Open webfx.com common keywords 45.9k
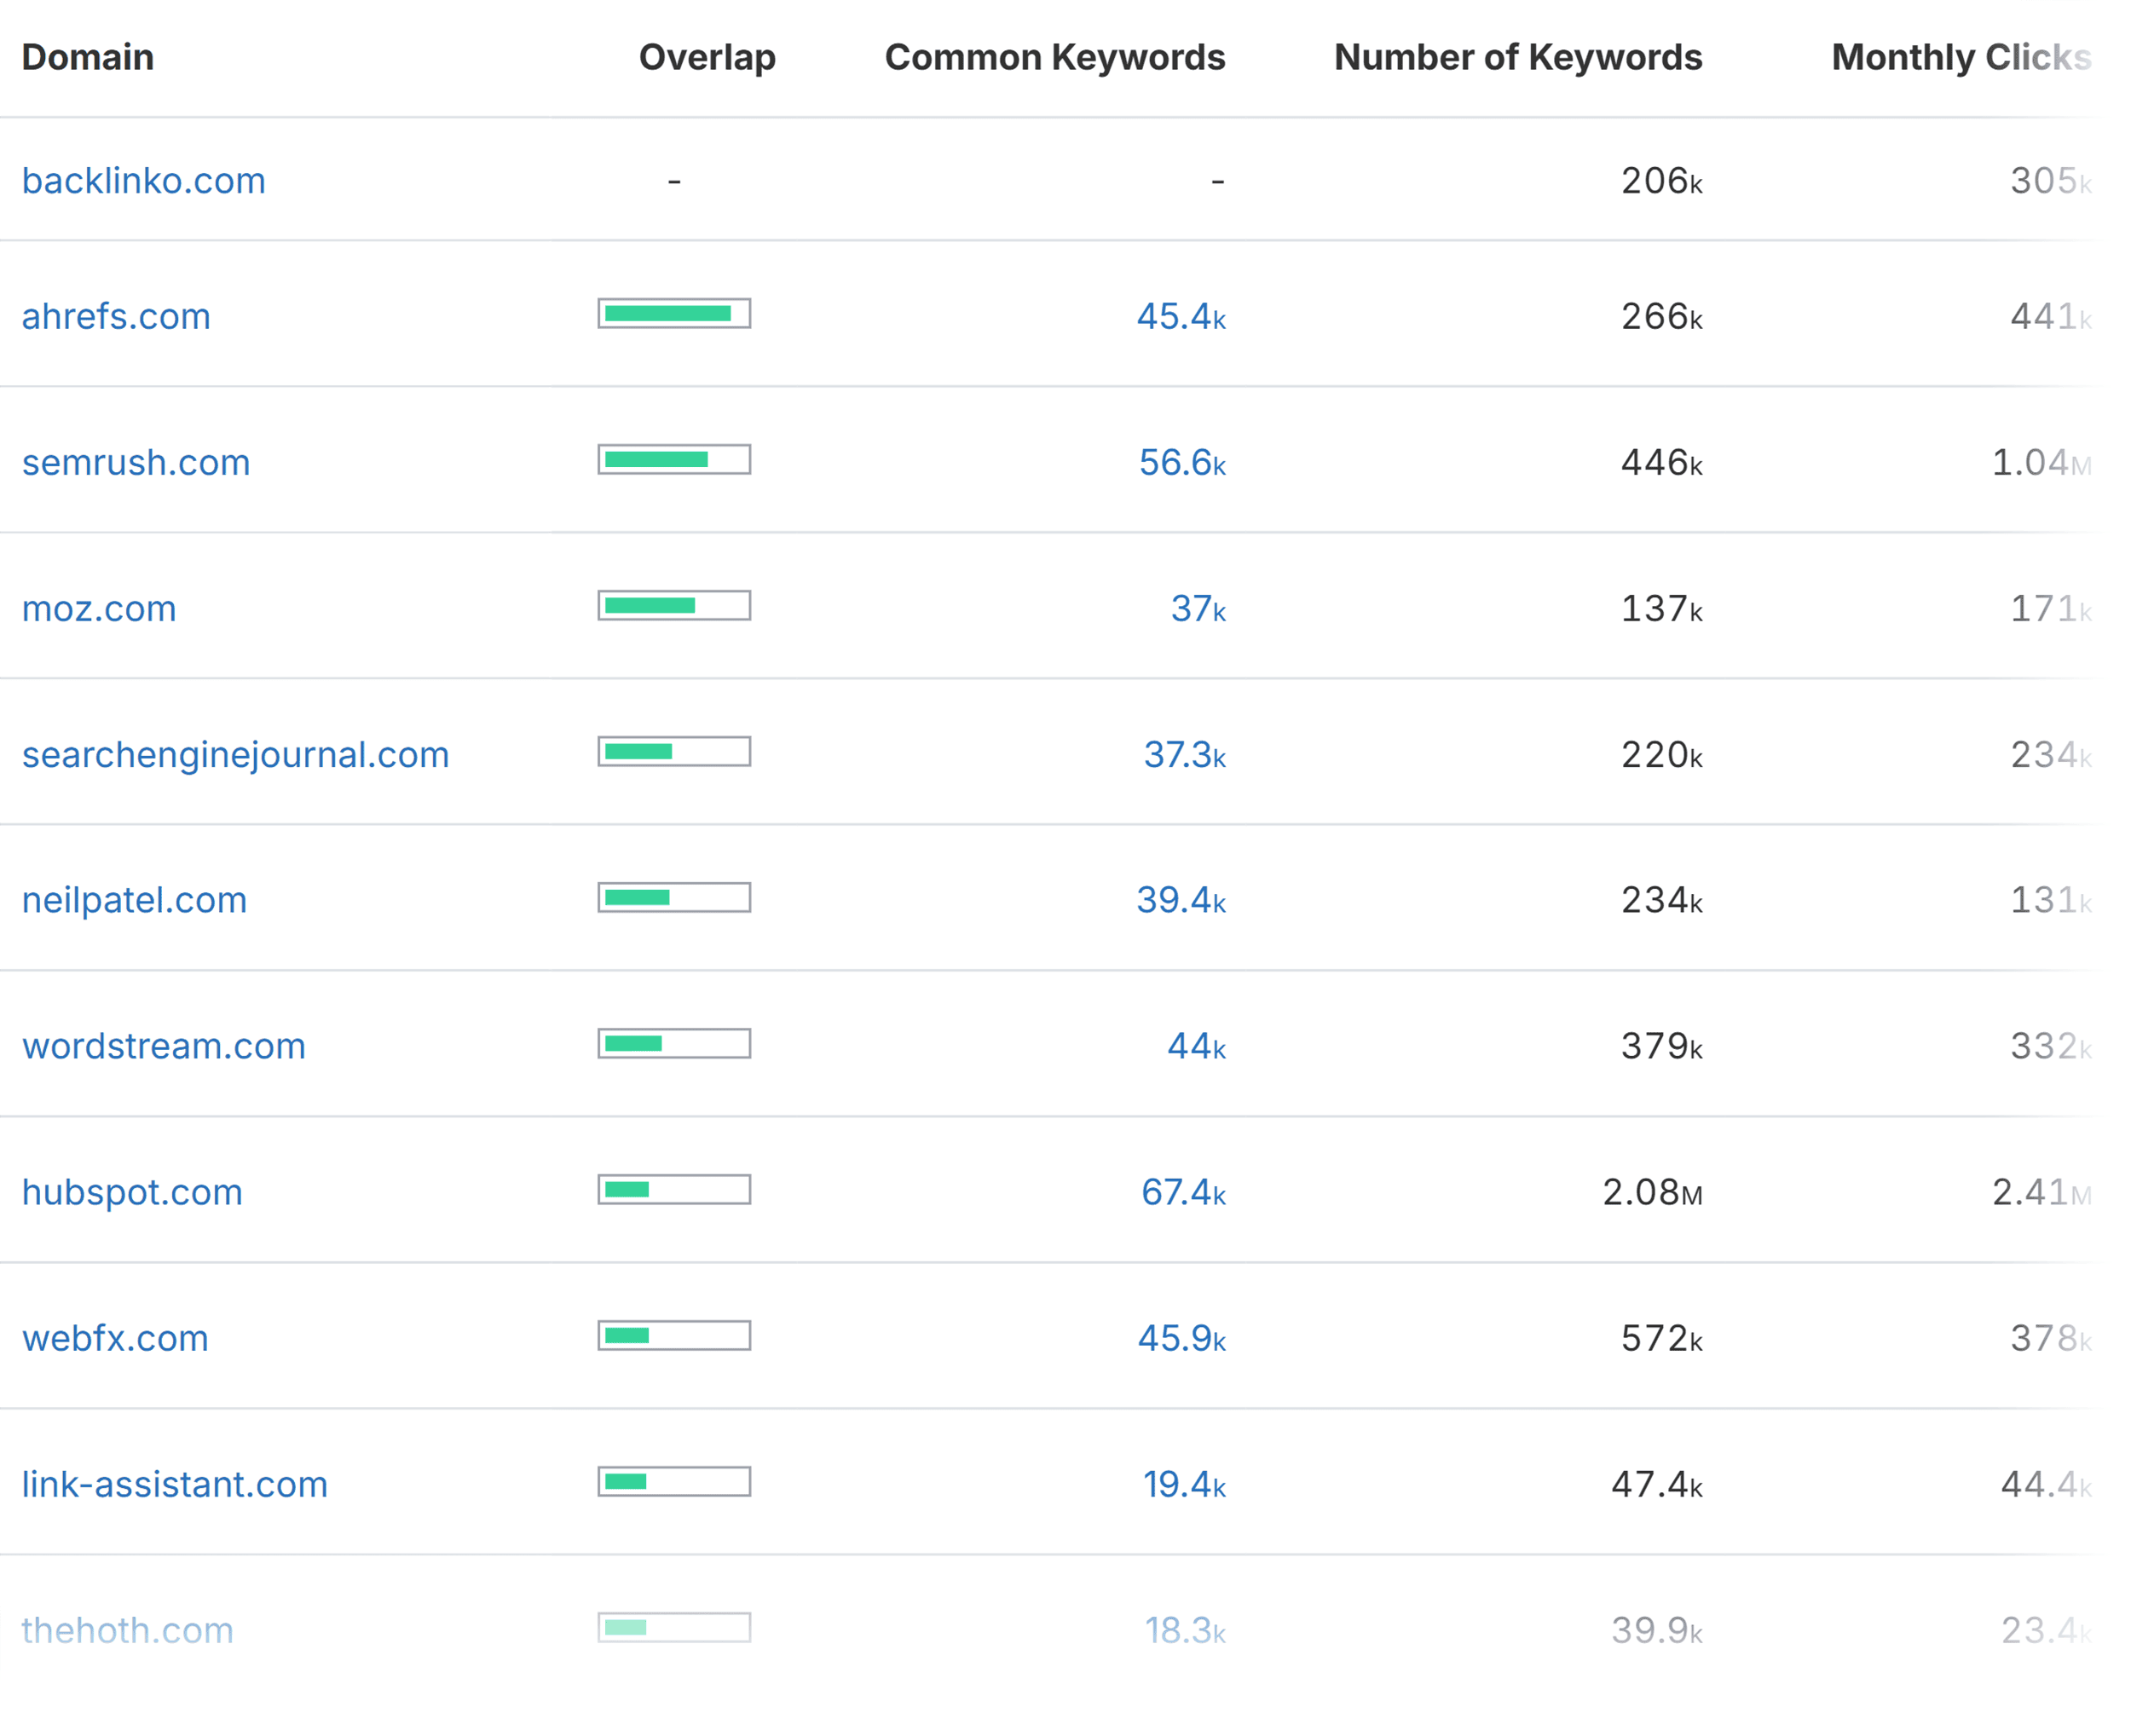 [x=1182, y=1338]
